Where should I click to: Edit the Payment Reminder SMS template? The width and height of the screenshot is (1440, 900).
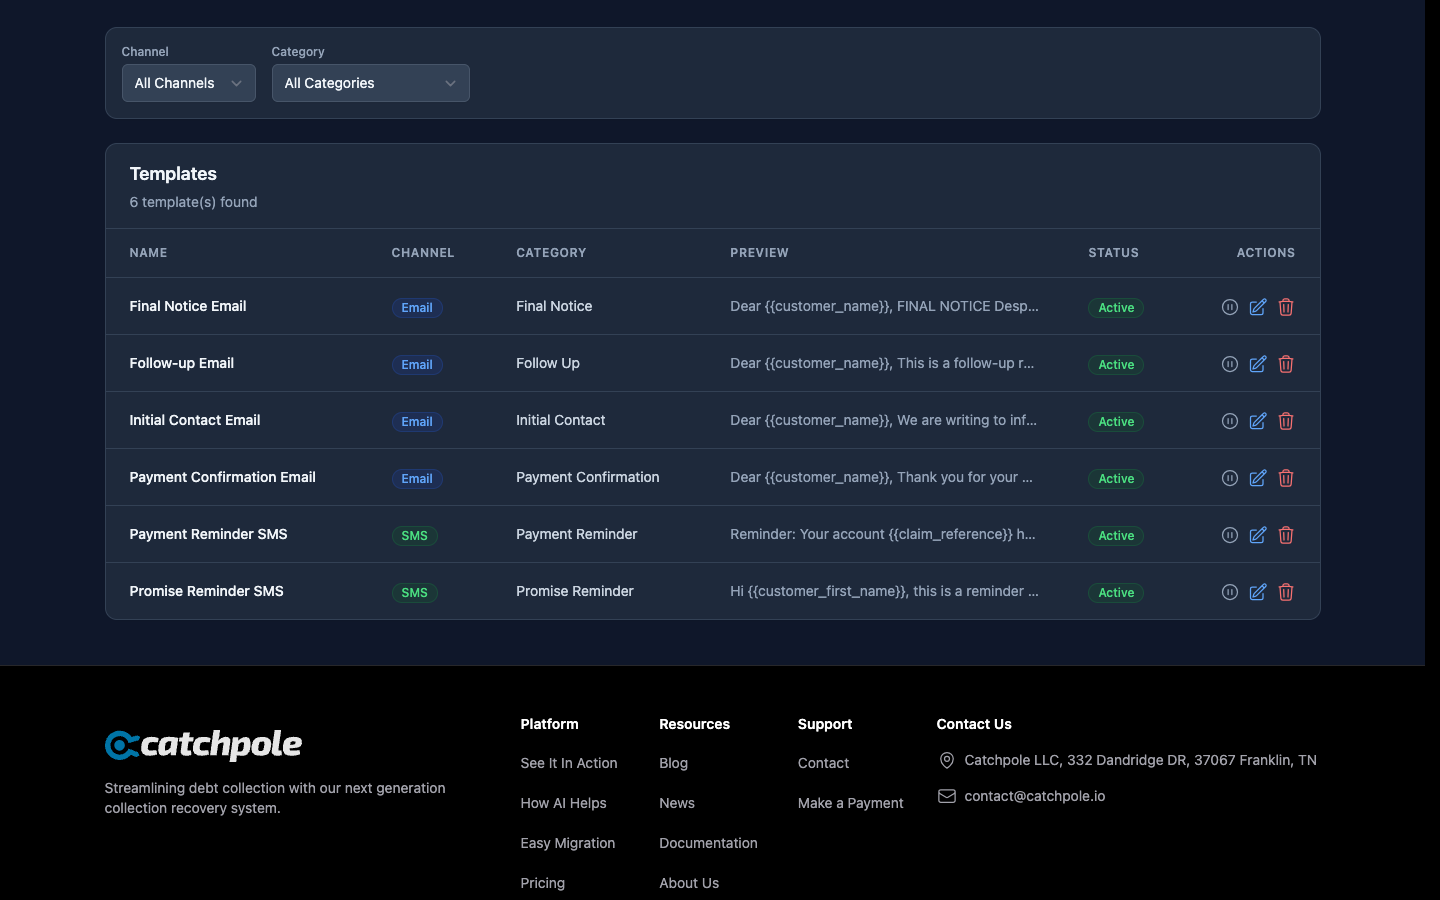coord(1258,535)
